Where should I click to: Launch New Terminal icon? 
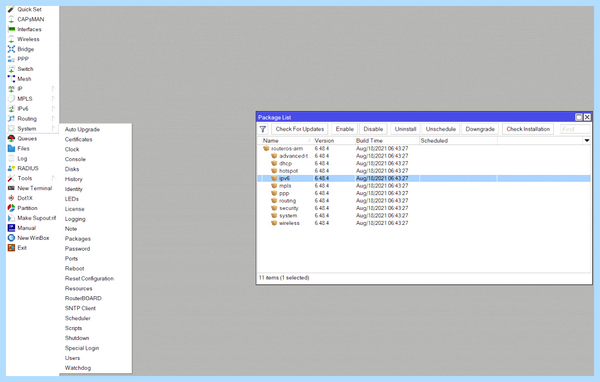point(11,188)
